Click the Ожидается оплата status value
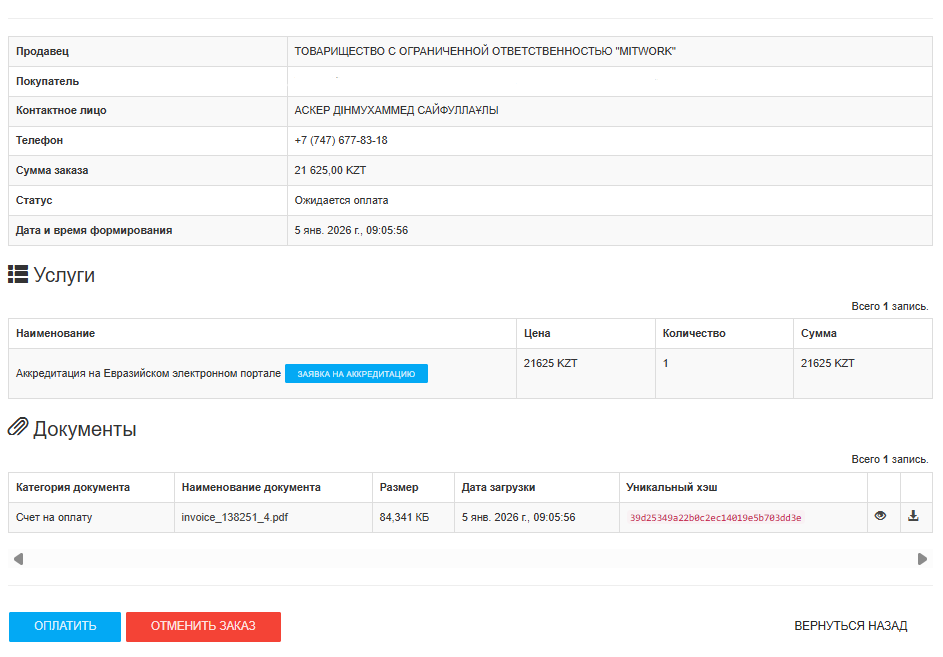 [341, 201]
